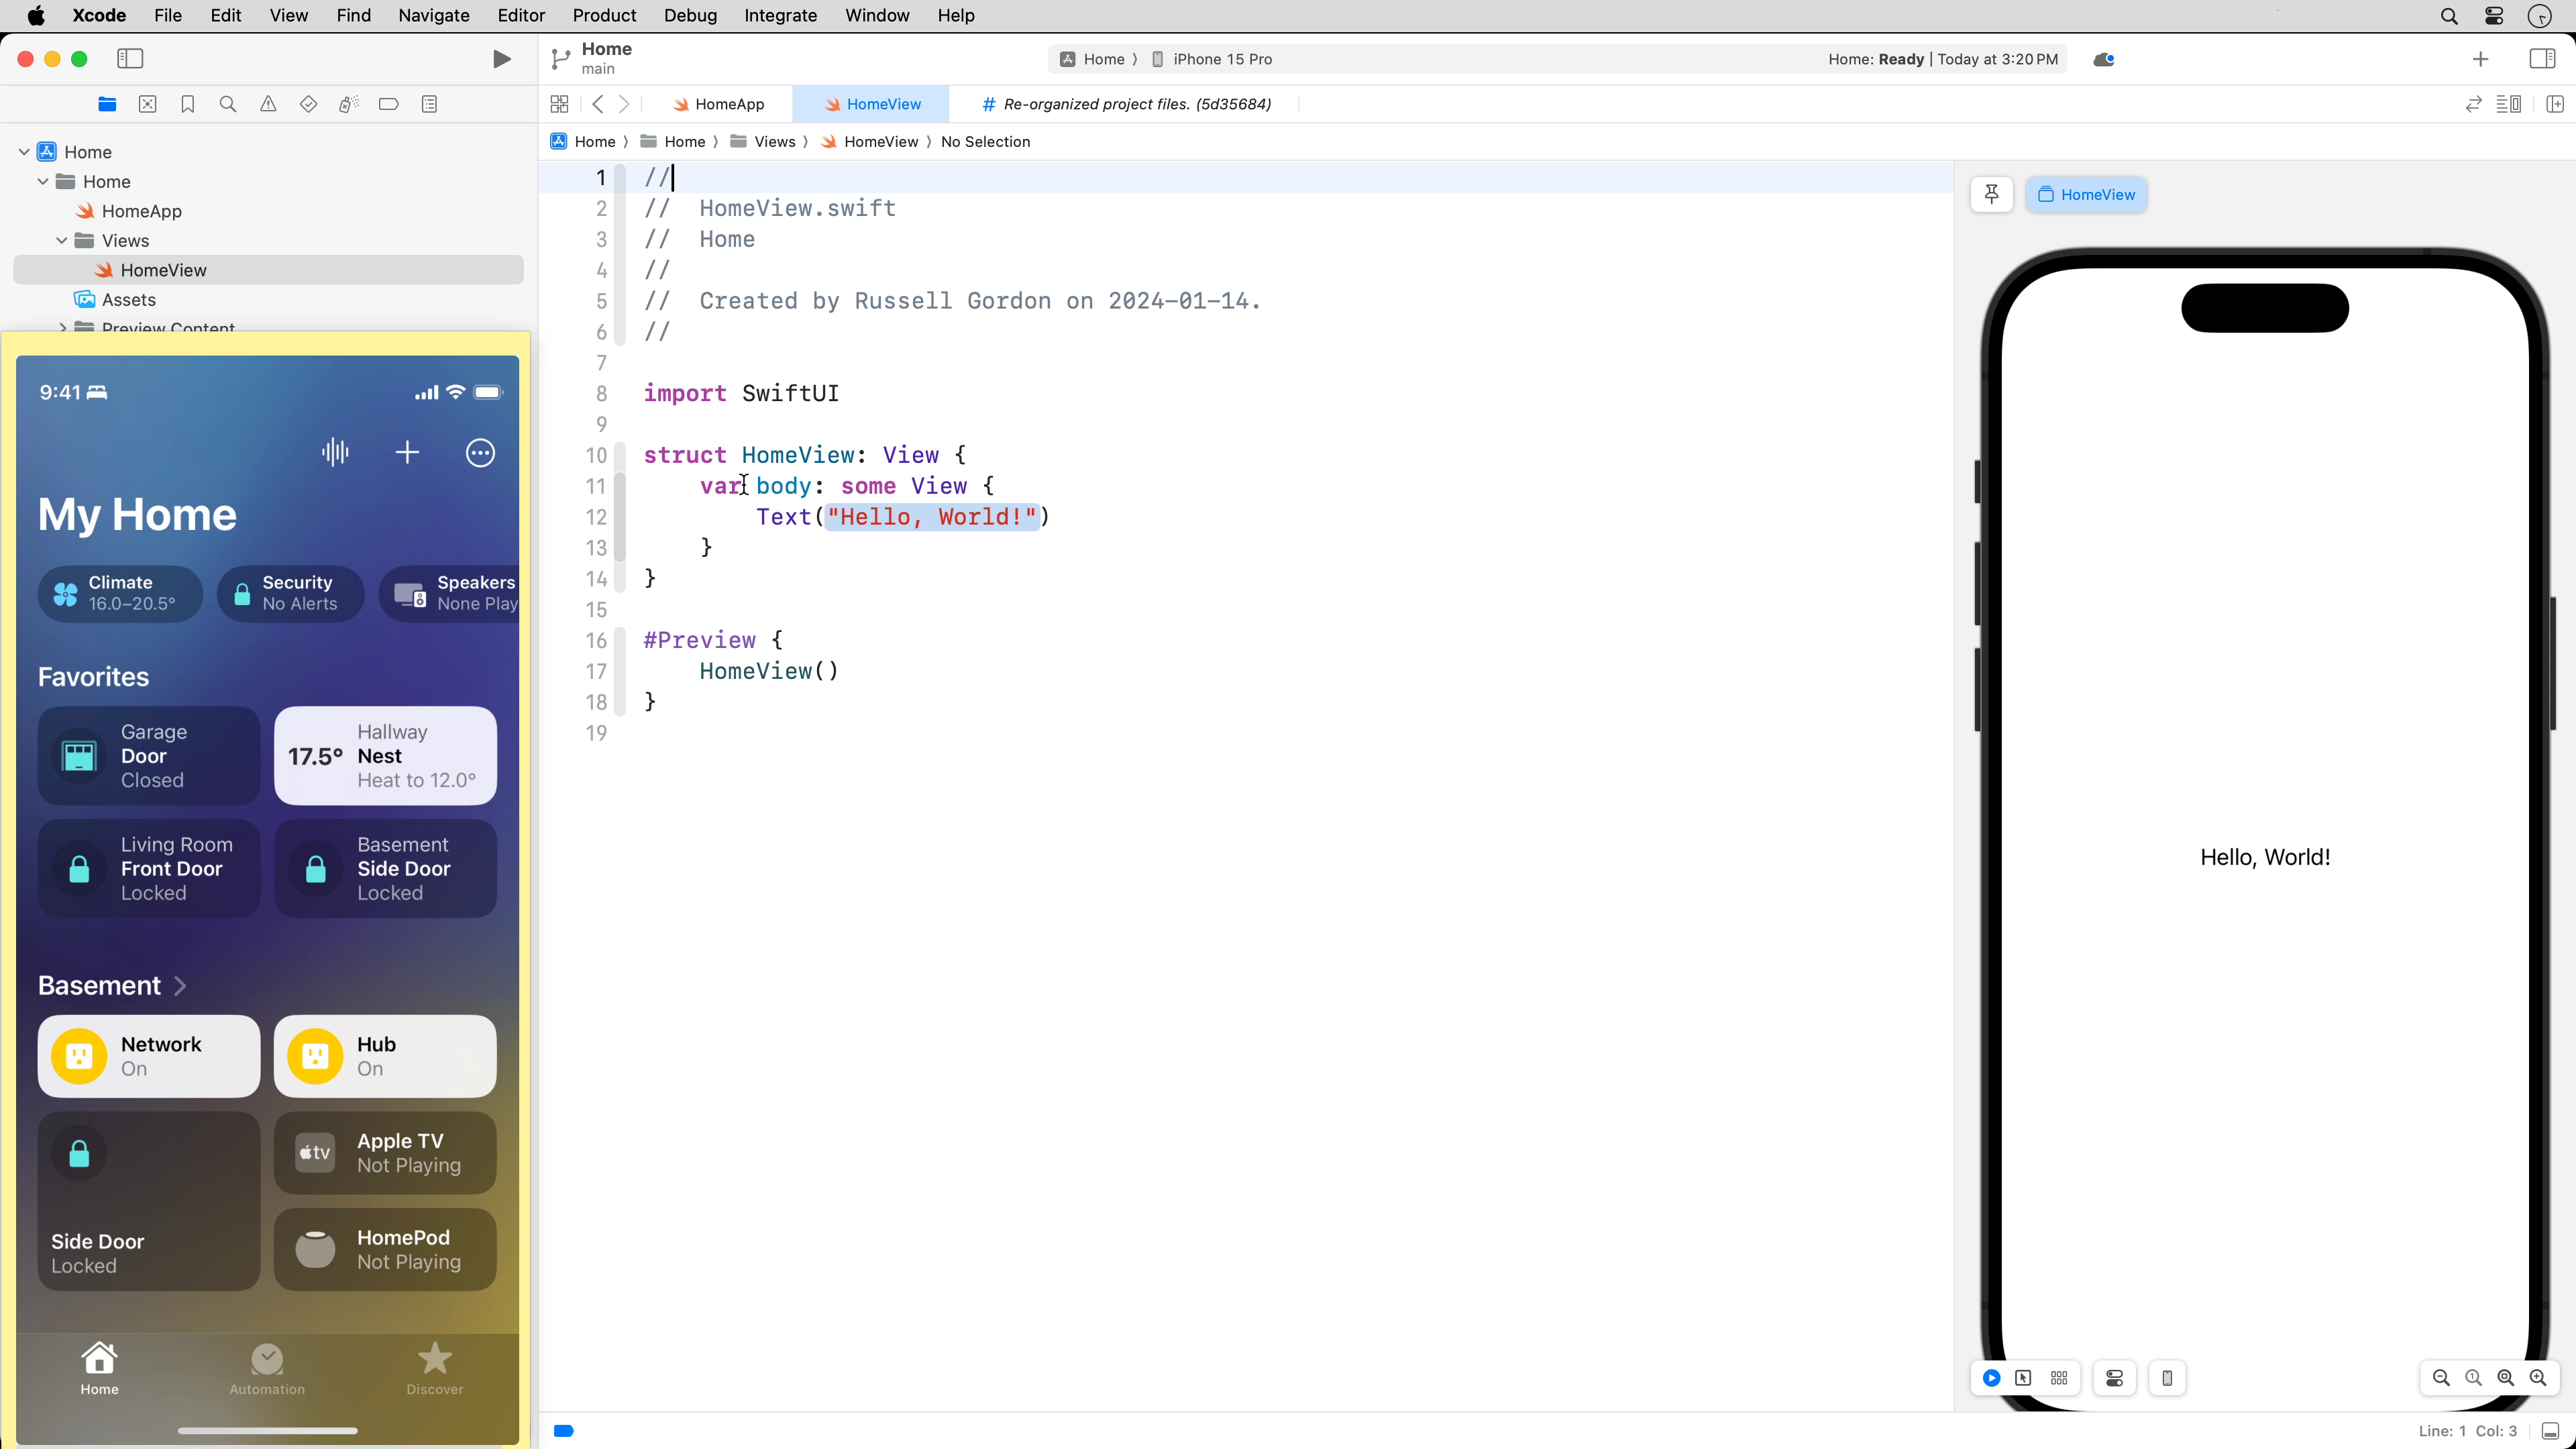Collapse the Home folder group
Image resolution: width=2576 pixels, height=1449 pixels.
click(x=43, y=181)
